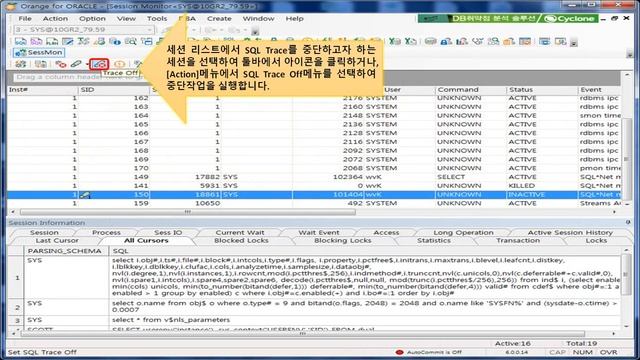This screenshot has height=360, width=640.
Task: Click the blue info database toolbar icon
Action: 115,41
